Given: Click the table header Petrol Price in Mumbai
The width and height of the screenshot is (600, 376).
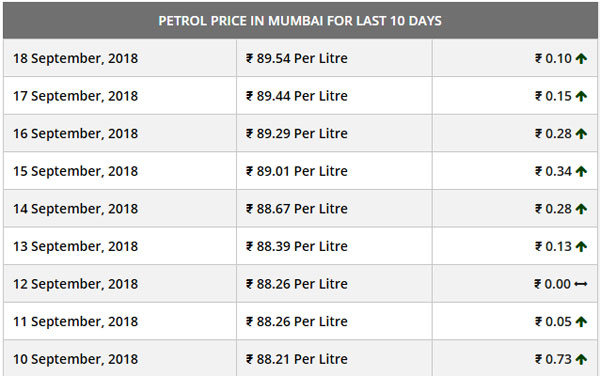Looking at the screenshot, I should [x=300, y=21].
